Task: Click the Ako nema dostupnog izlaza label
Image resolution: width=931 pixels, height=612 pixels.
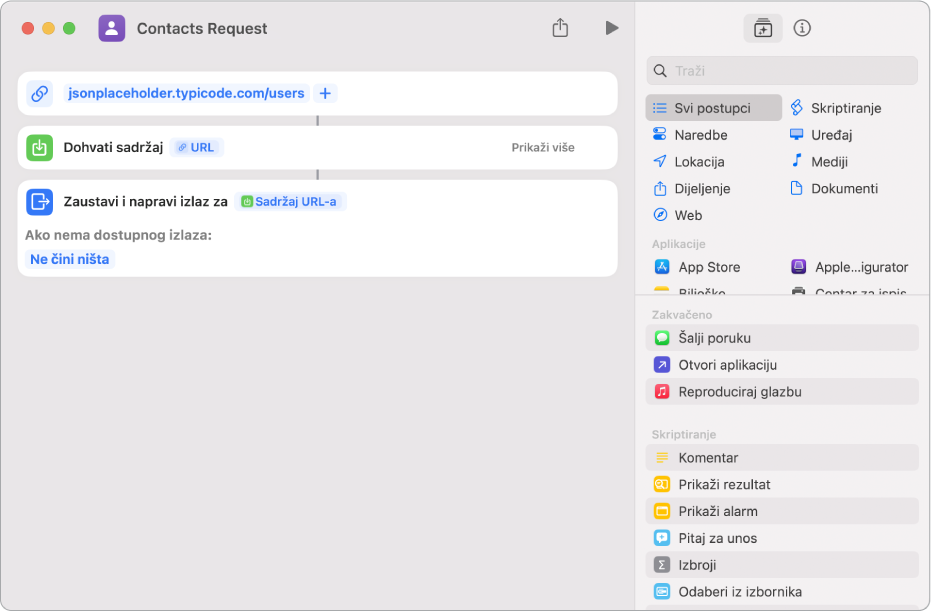Action: tap(118, 235)
